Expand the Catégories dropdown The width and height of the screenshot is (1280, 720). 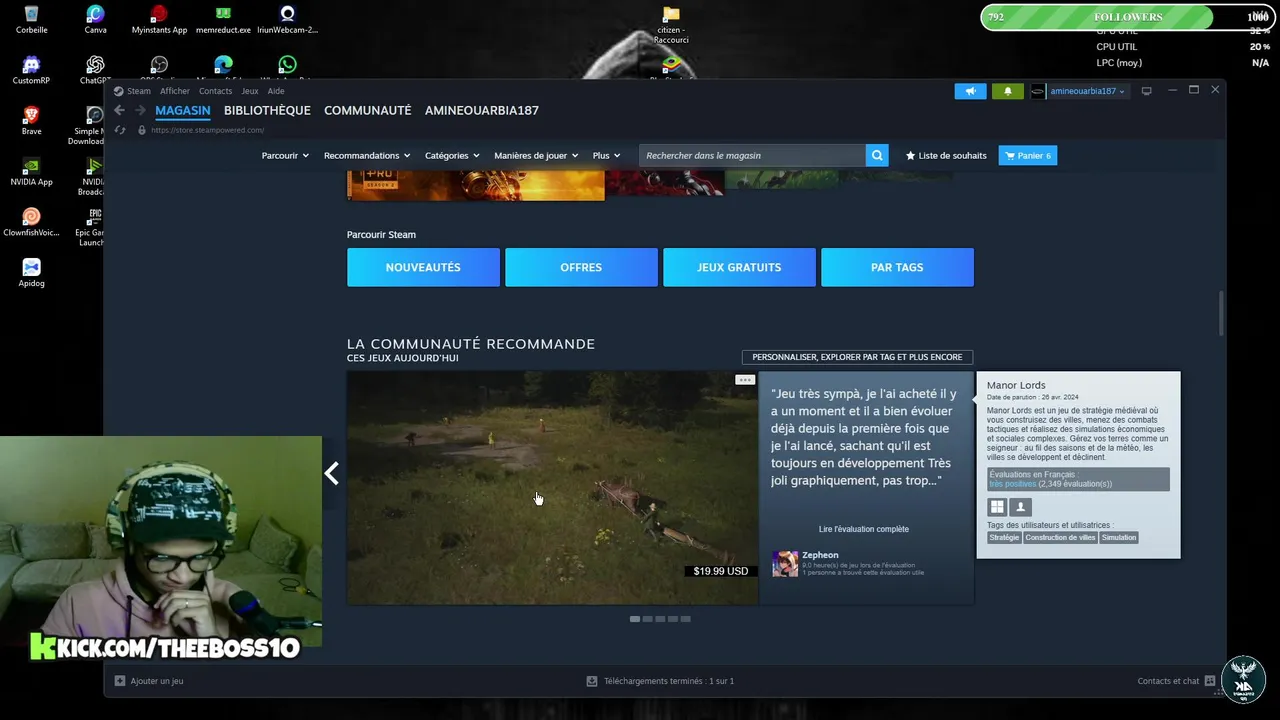452,155
